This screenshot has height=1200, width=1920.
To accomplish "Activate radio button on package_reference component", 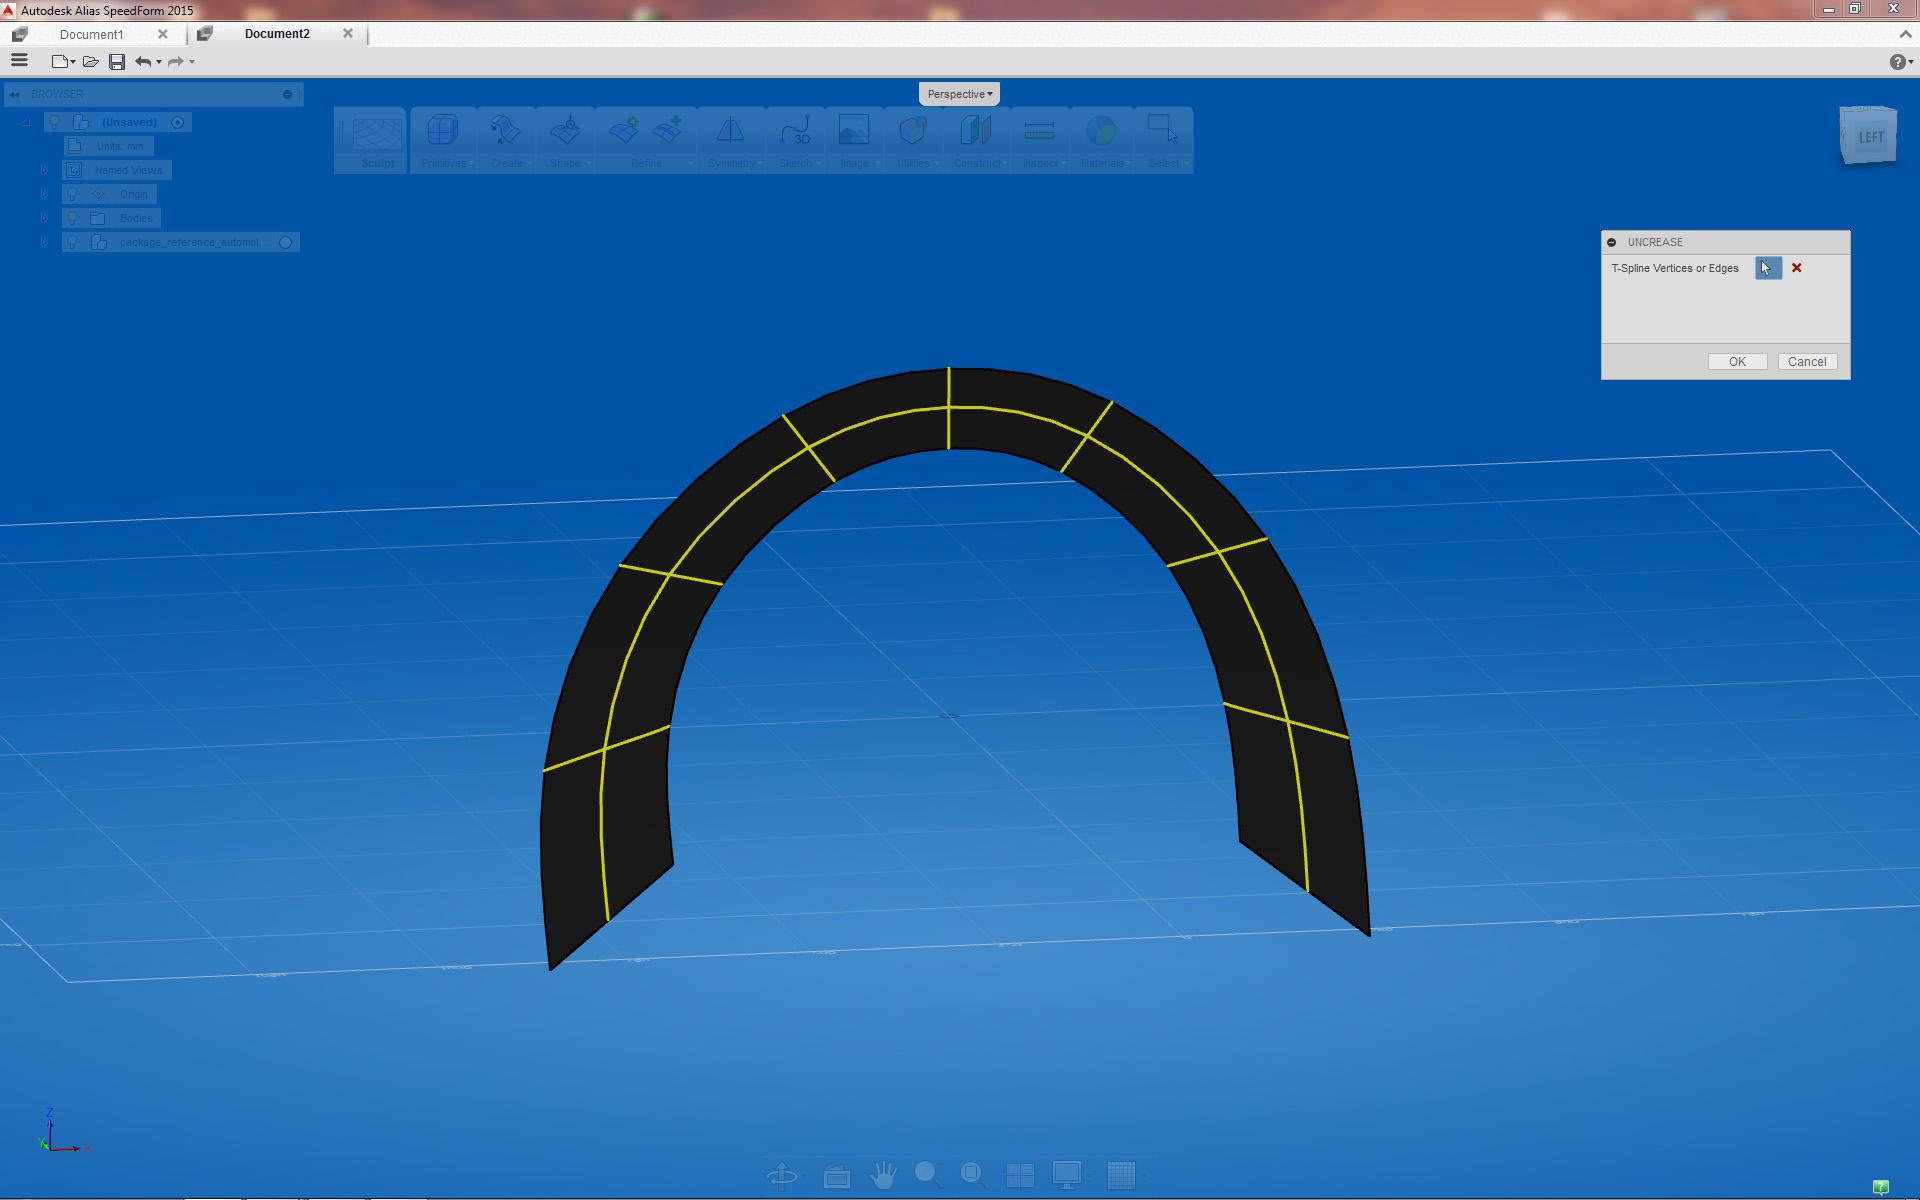I will [x=285, y=242].
